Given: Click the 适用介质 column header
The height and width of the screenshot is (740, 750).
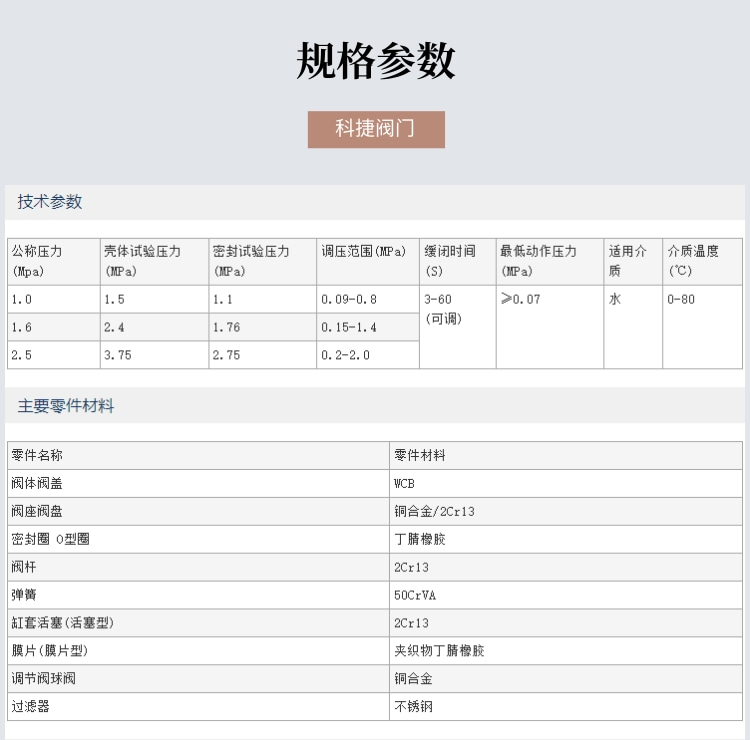Looking at the screenshot, I should 632,260.
